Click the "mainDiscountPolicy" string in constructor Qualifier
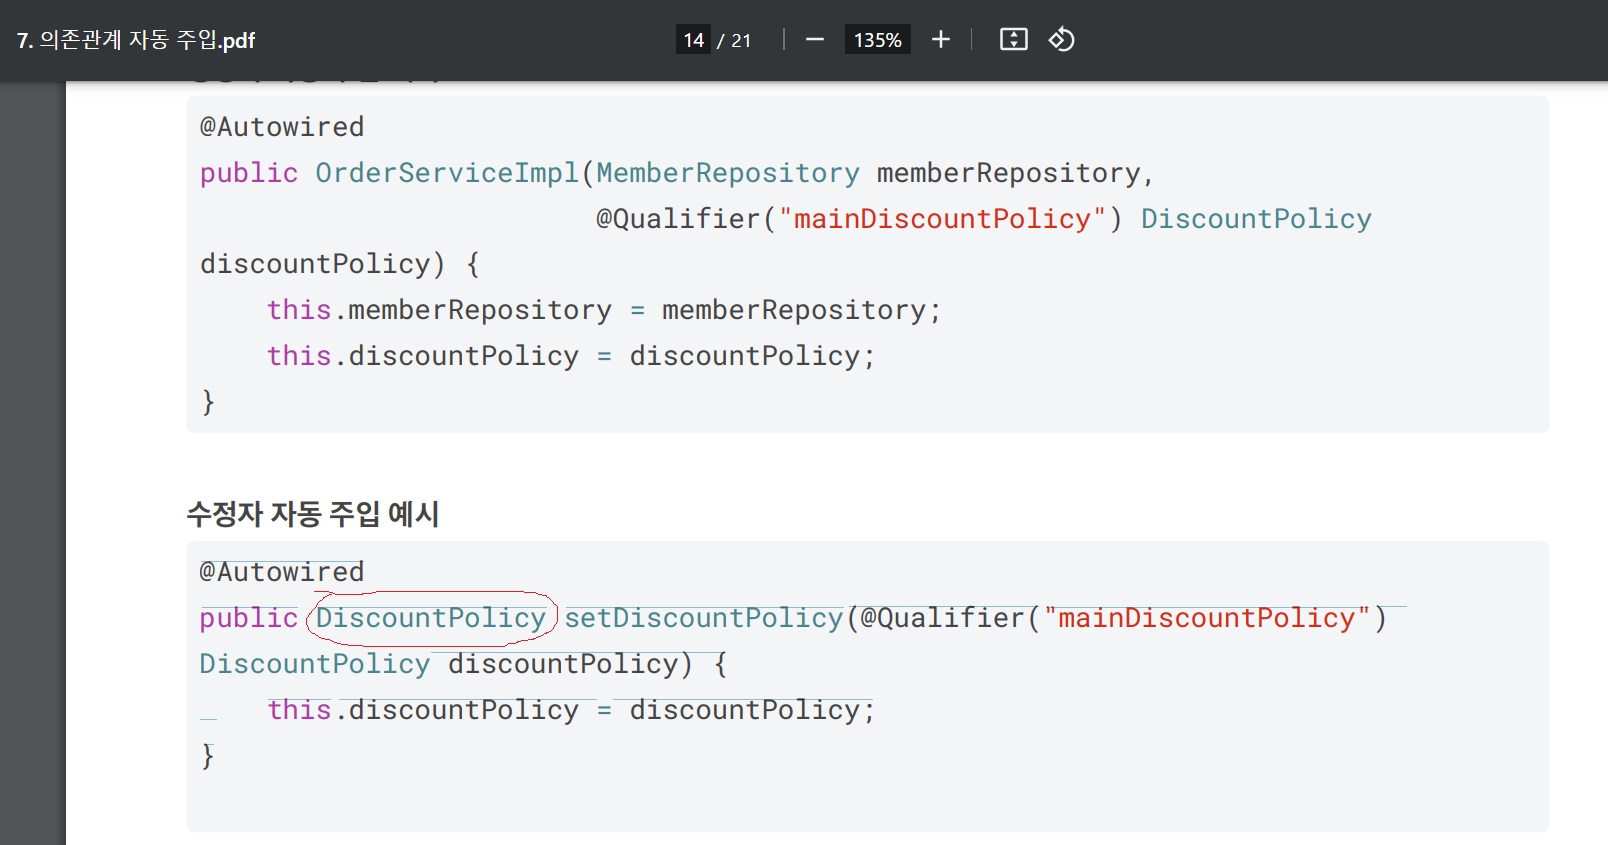The width and height of the screenshot is (1608, 845). [942, 219]
